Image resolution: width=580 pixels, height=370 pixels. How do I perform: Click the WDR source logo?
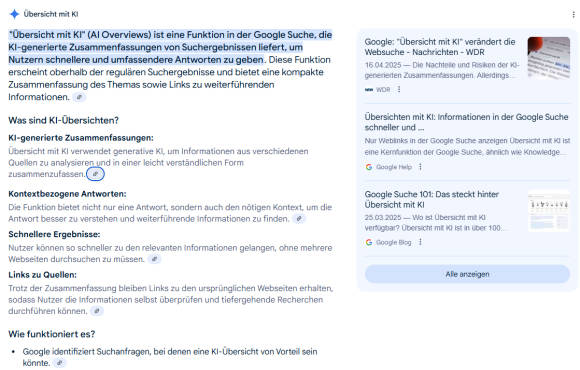click(369, 90)
